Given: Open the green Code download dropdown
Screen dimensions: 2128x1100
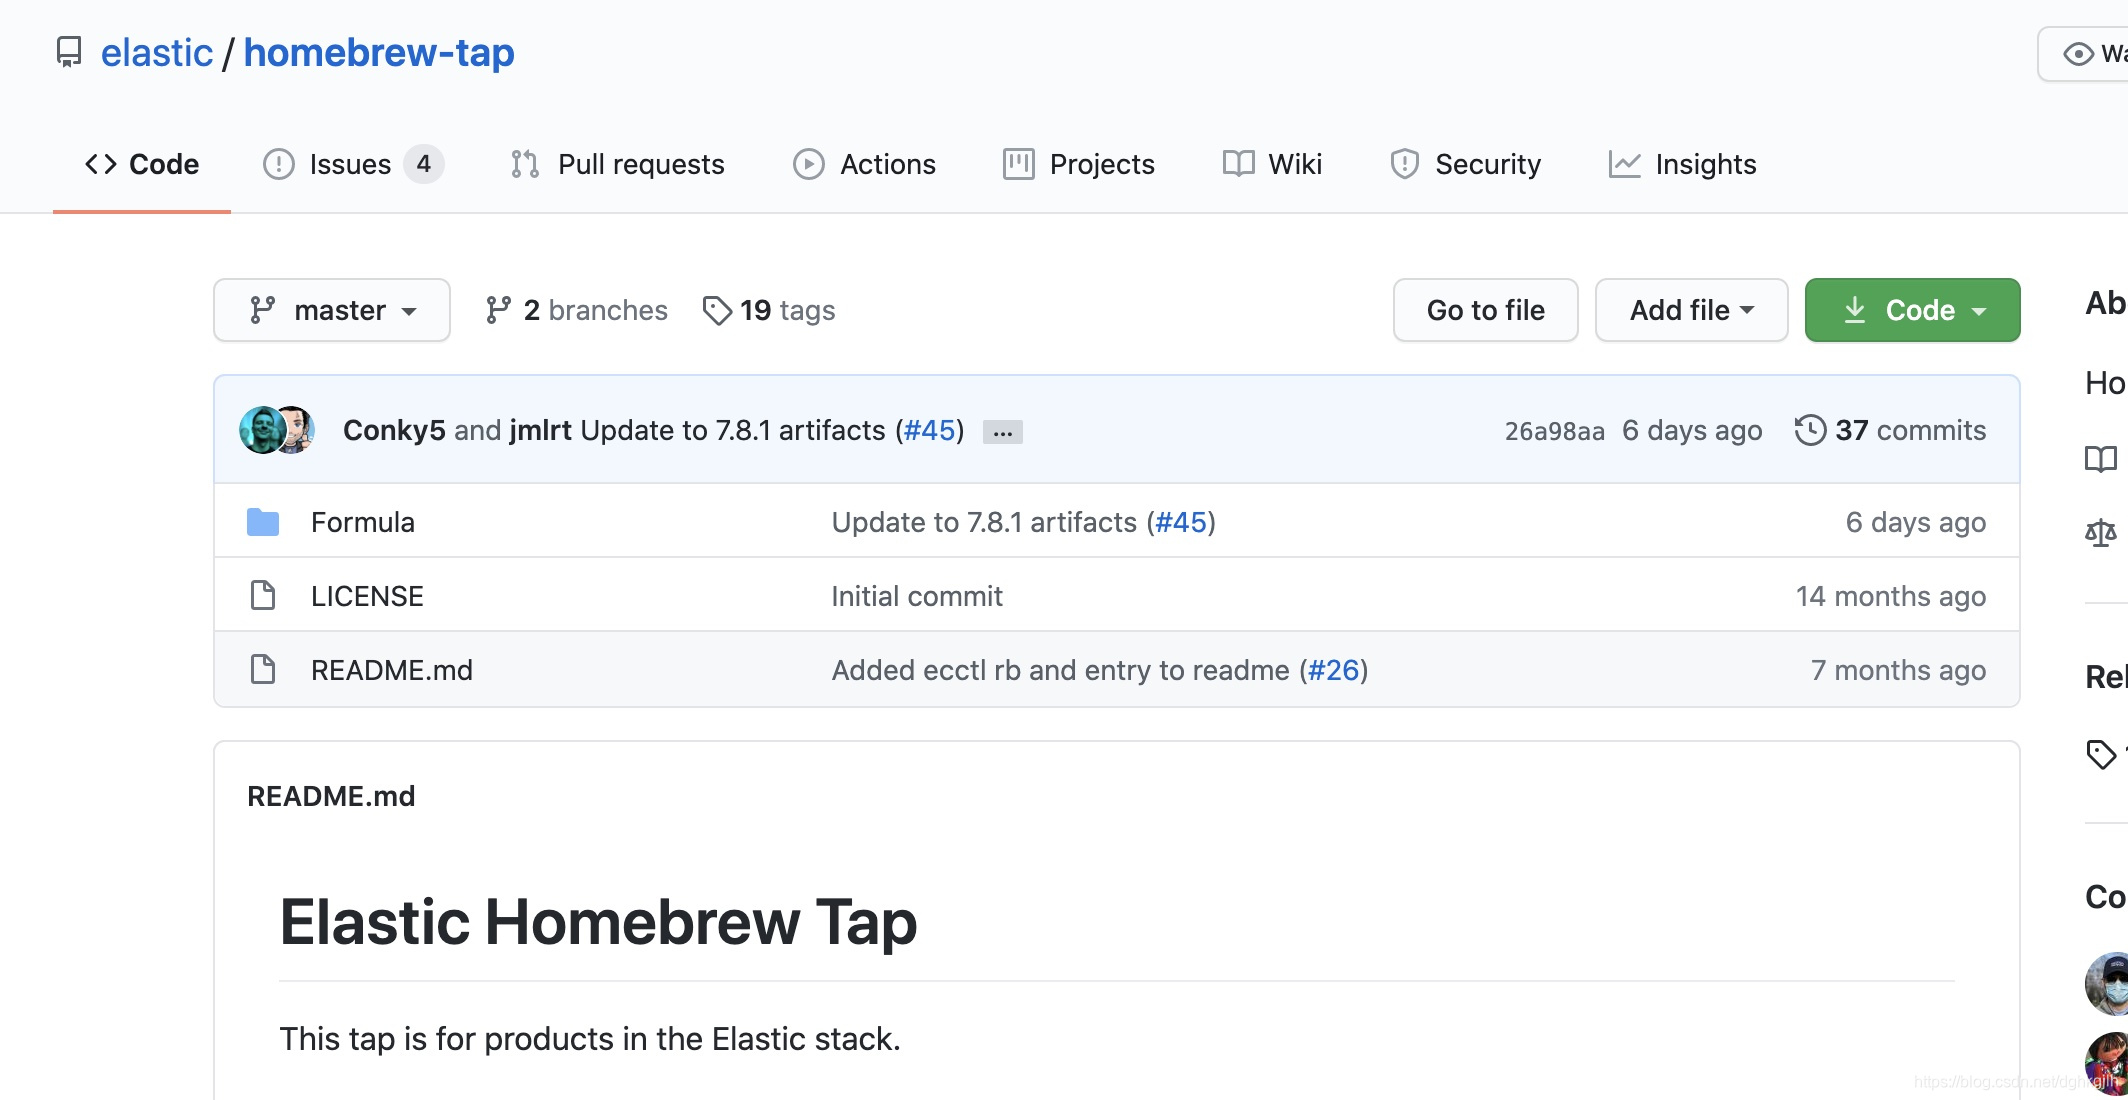Looking at the screenshot, I should (1913, 310).
